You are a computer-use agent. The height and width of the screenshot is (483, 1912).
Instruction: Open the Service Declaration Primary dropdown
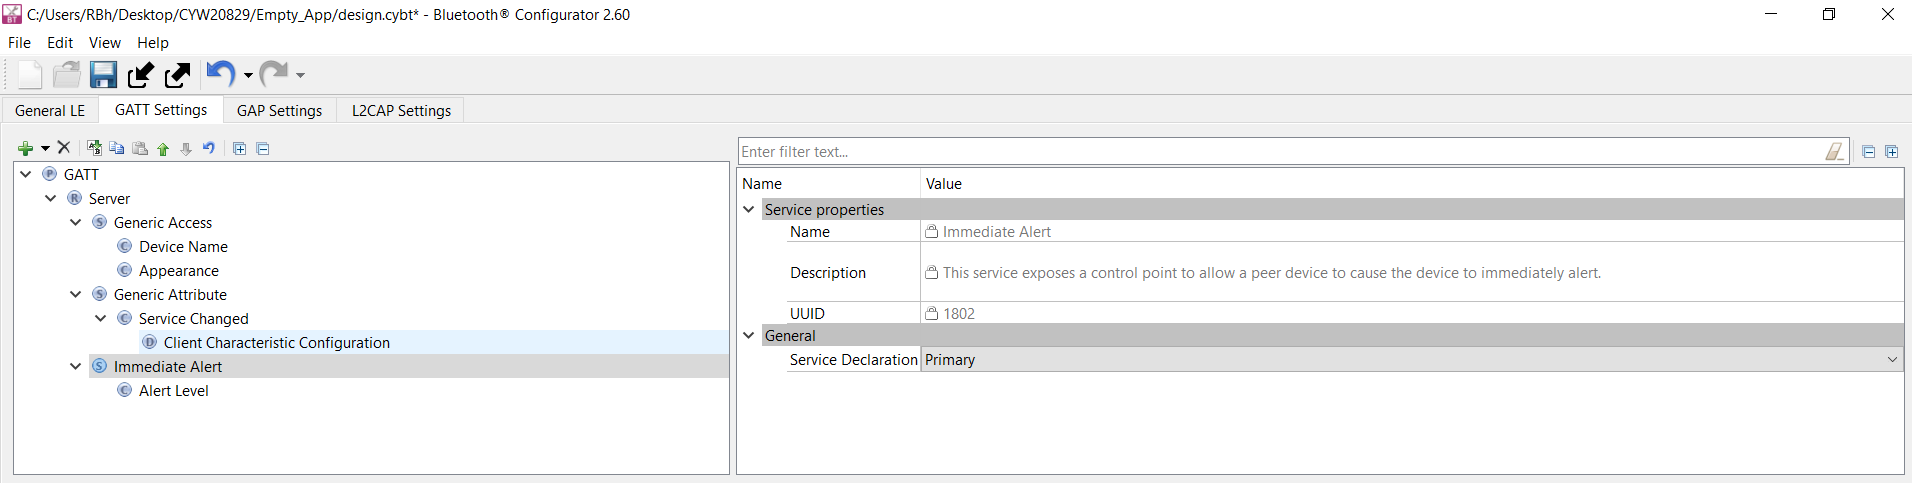pyautogui.click(x=1411, y=360)
